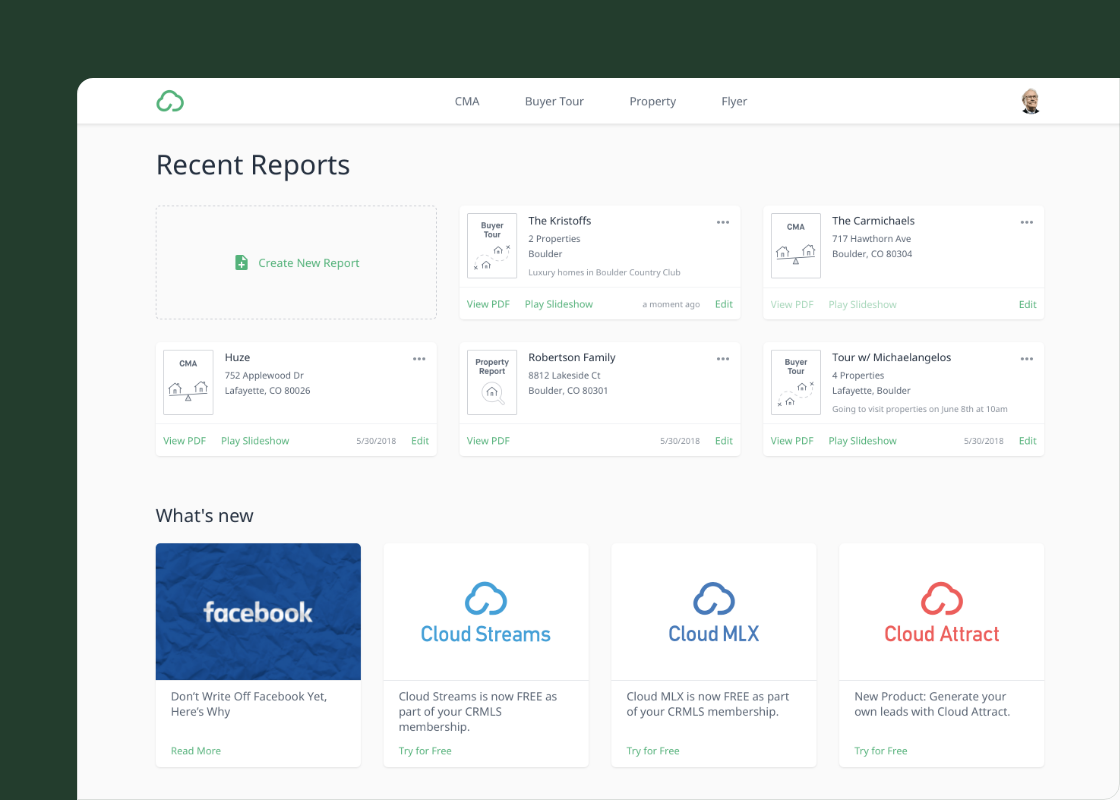Screen dimensions: 1120x800
Task: Click 'a moment ago' timestamp
Action: [x=671, y=304]
